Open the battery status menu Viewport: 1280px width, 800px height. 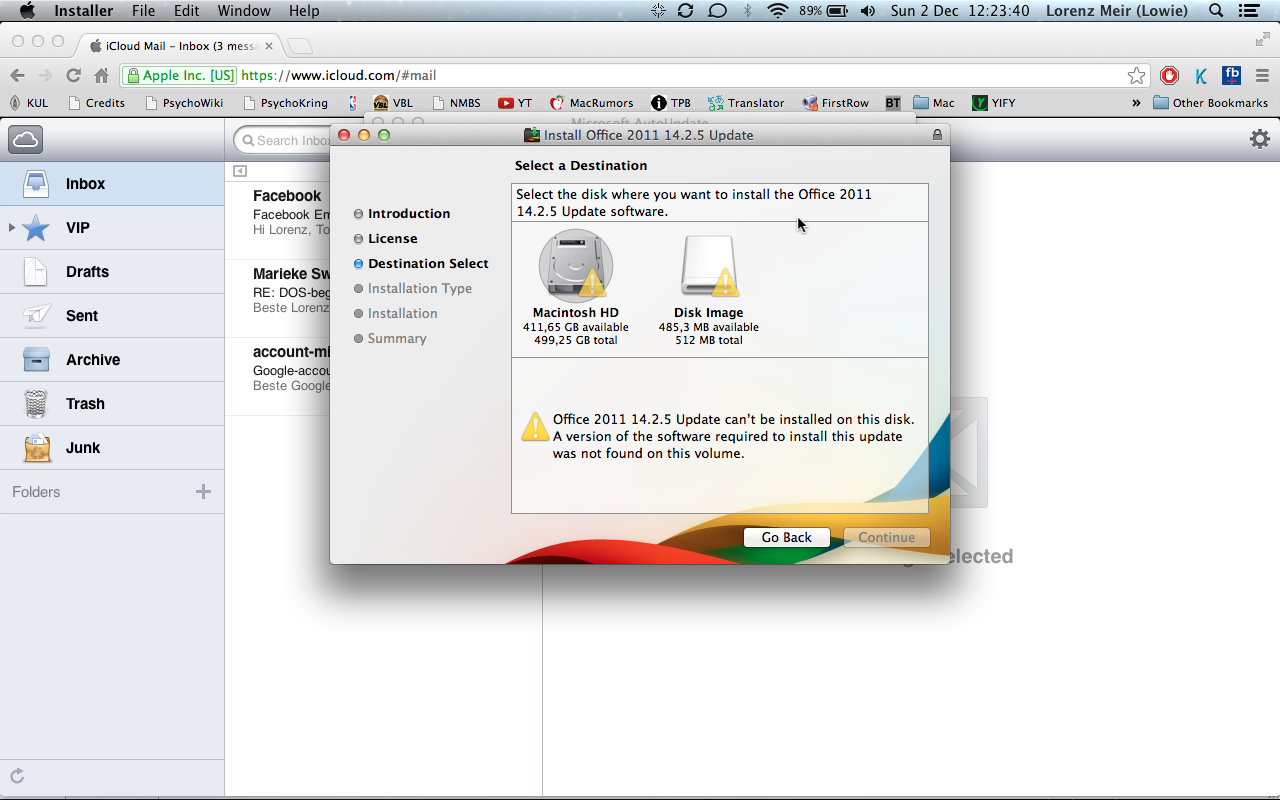pyautogui.click(x=824, y=11)
